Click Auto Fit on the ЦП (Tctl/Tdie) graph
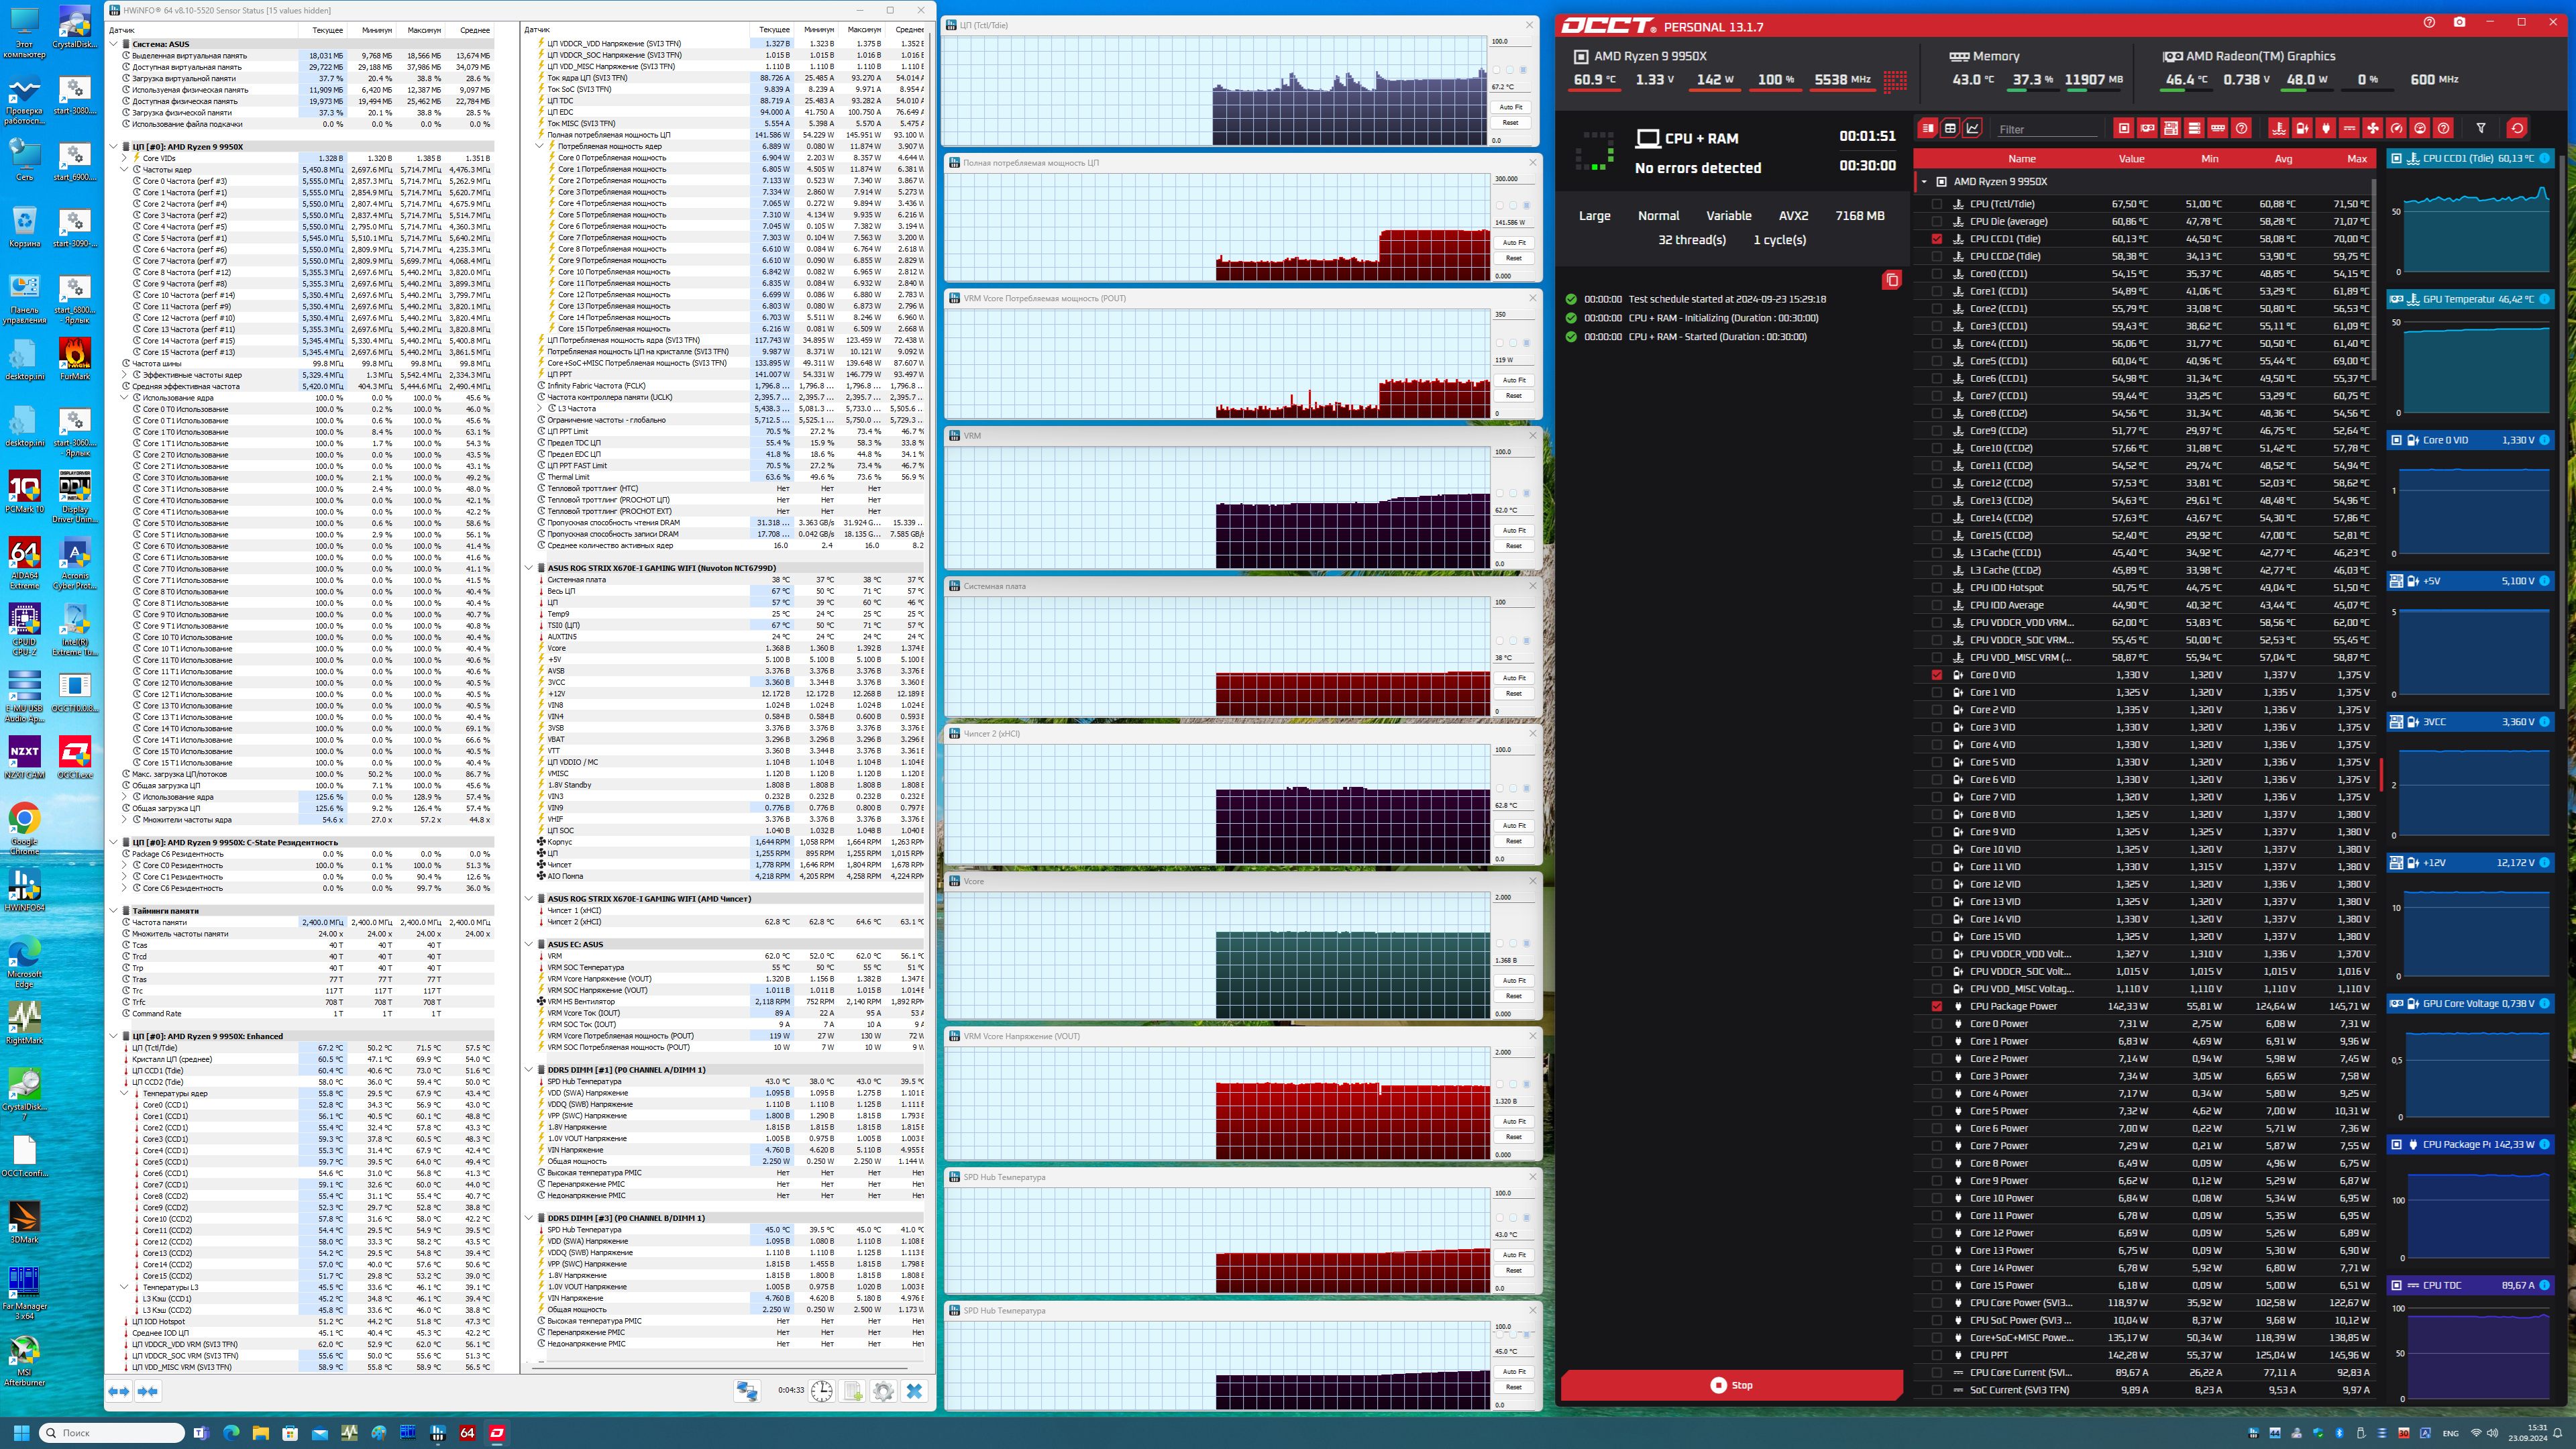The height and width of the screenshot is (1449, 2576). tap(1510, 107)
